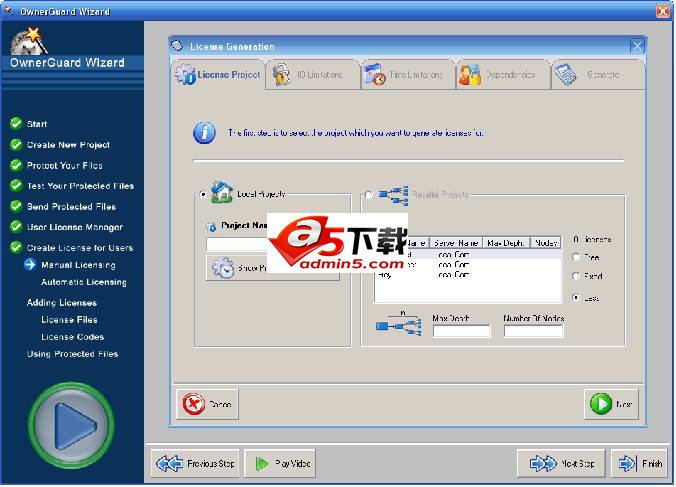The image size is (676, 487).
Task: Click the Project Name label icon
Action: click(x=211, y=226)
